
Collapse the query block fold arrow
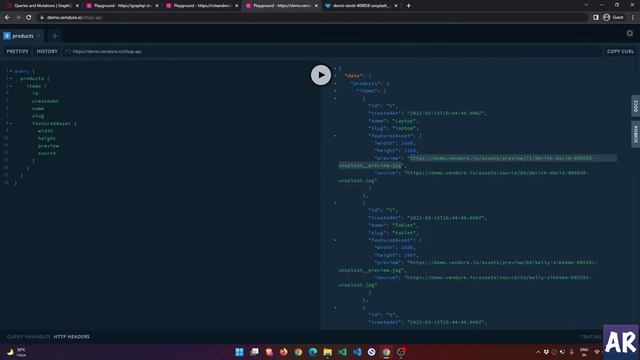(11, 71)
